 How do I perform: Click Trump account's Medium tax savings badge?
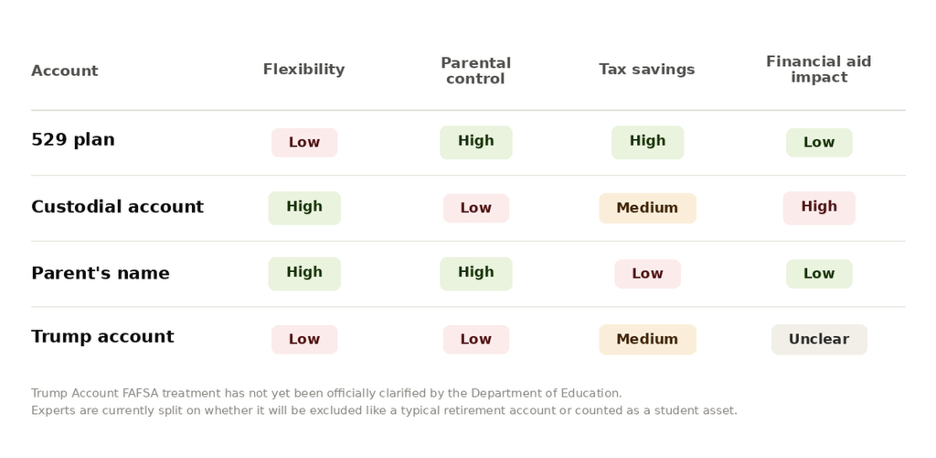tap(648, 340)
